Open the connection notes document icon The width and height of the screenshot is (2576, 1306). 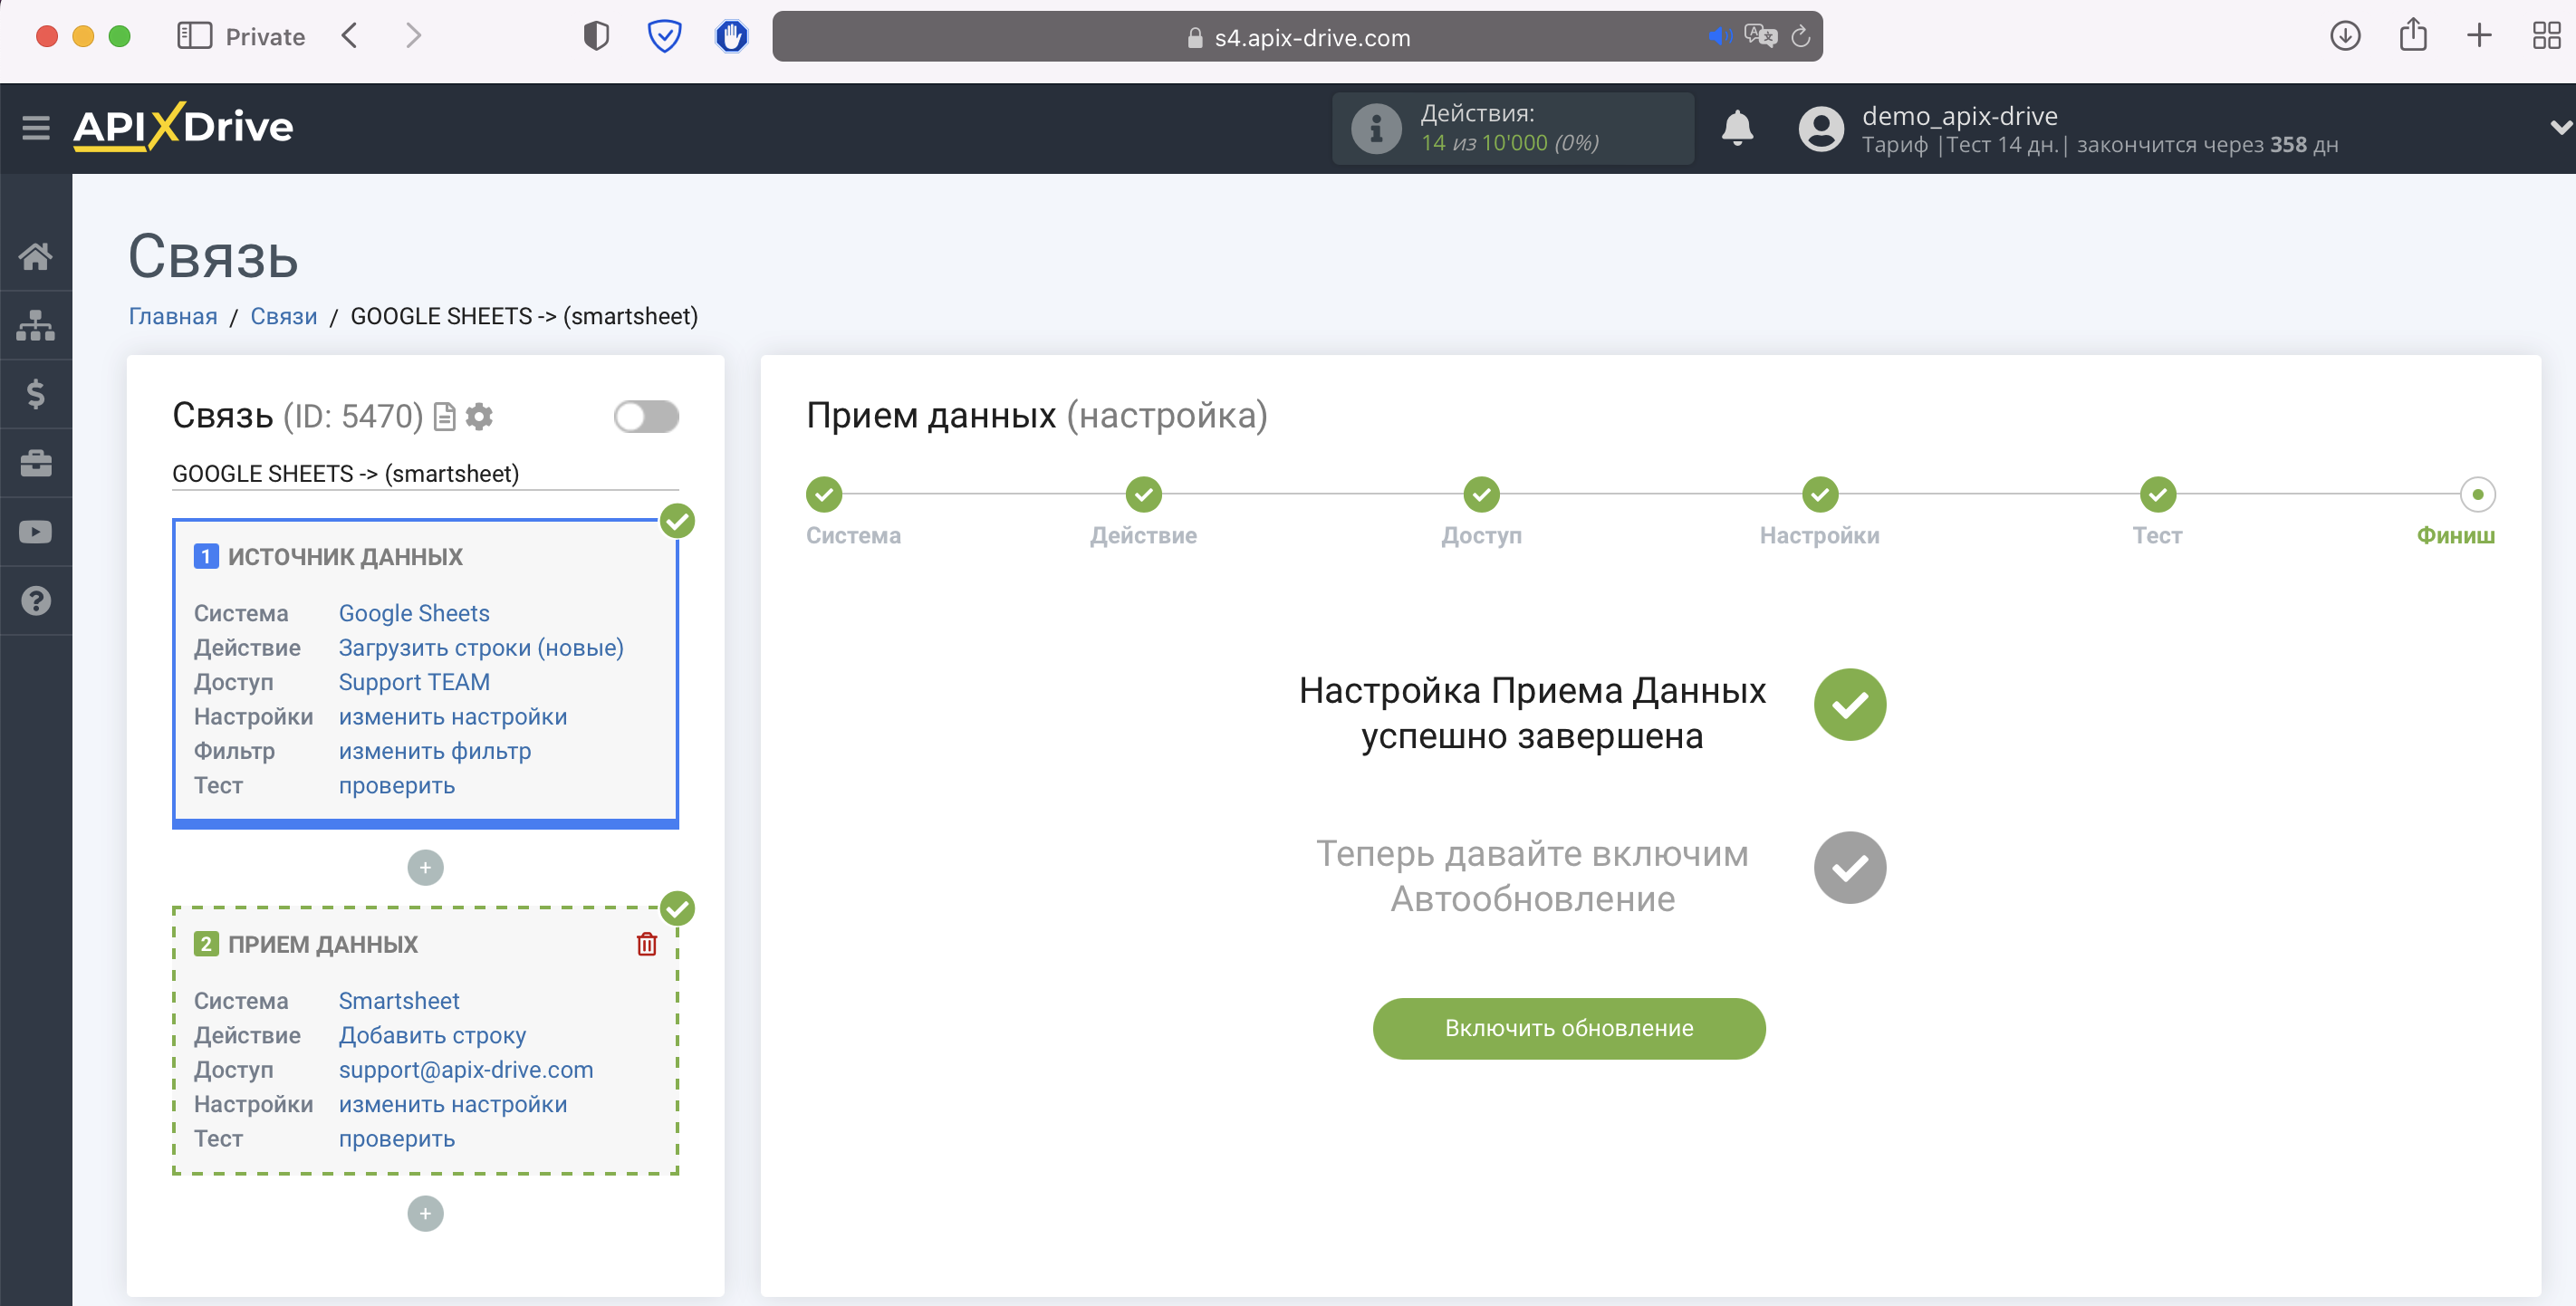444,416
